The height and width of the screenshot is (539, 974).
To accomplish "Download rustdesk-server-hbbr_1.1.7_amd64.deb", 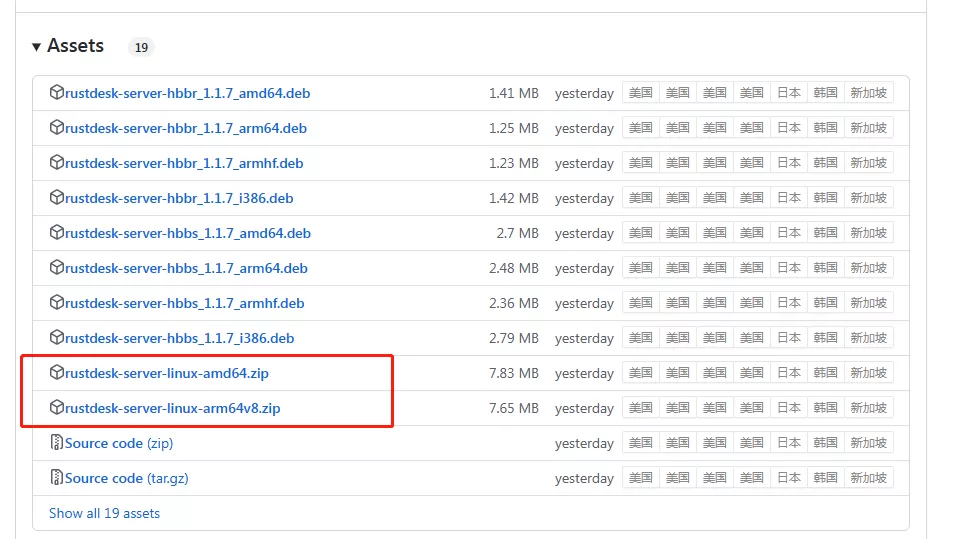I will (188, 93).
